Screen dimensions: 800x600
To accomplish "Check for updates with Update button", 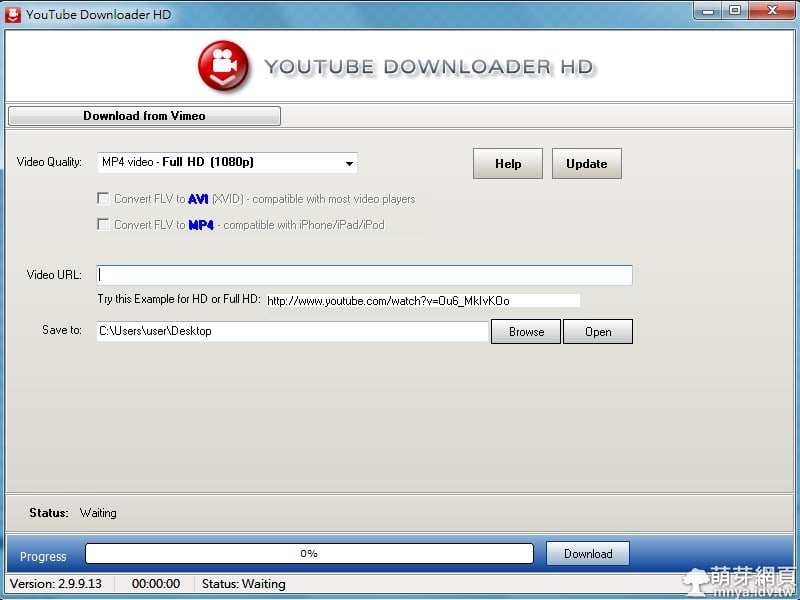I will [x=587, y=164].
